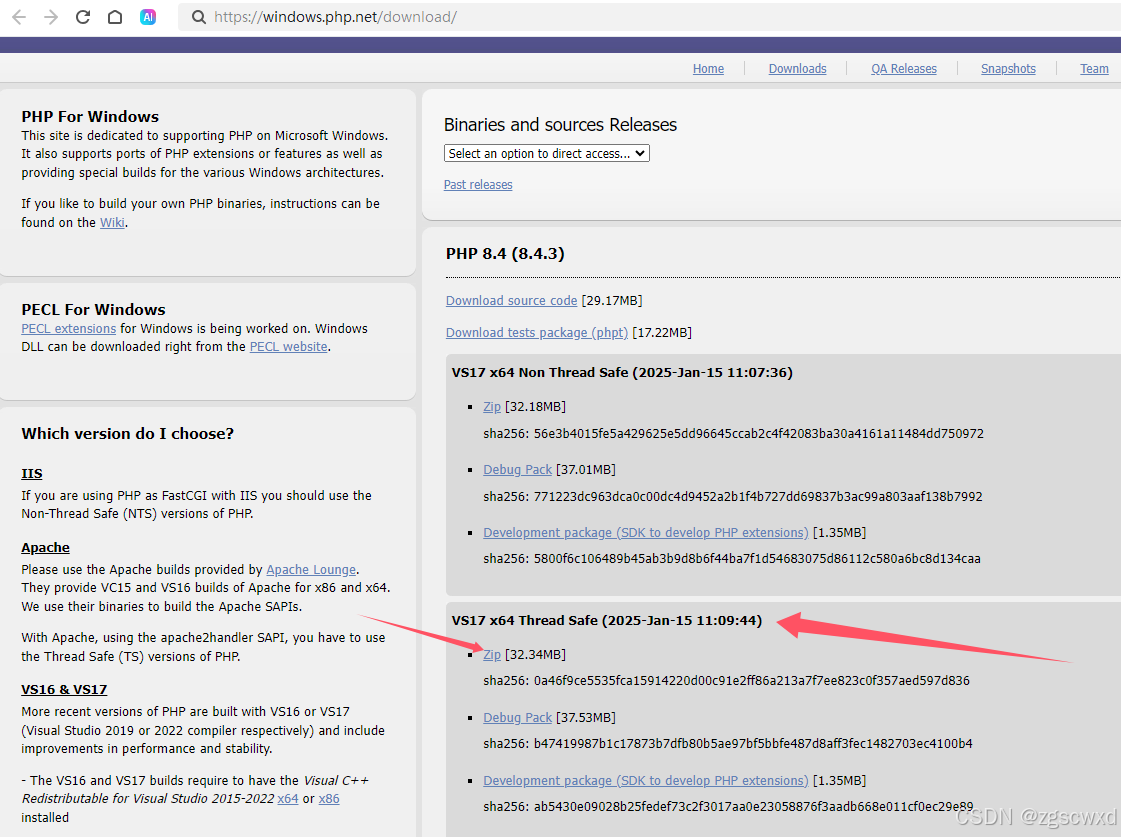Screen dimensions: 1121x837
Task: Click Download source code link
Action: [511, 301]
